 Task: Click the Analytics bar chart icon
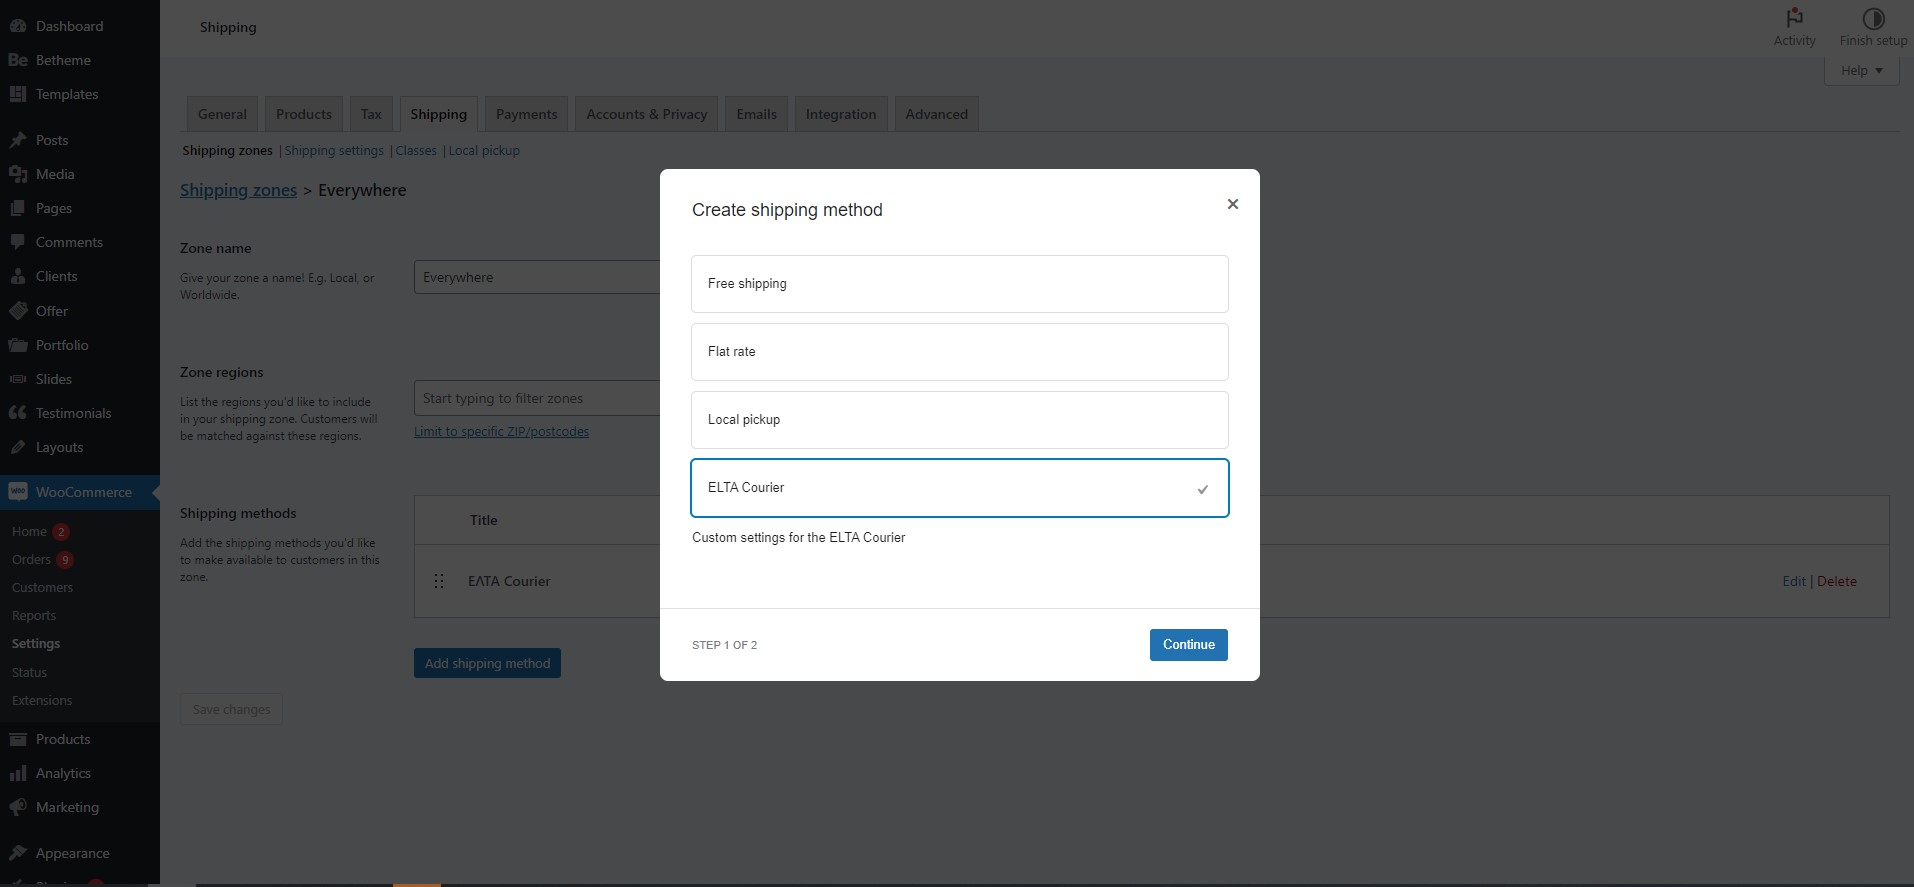point(18,773)
